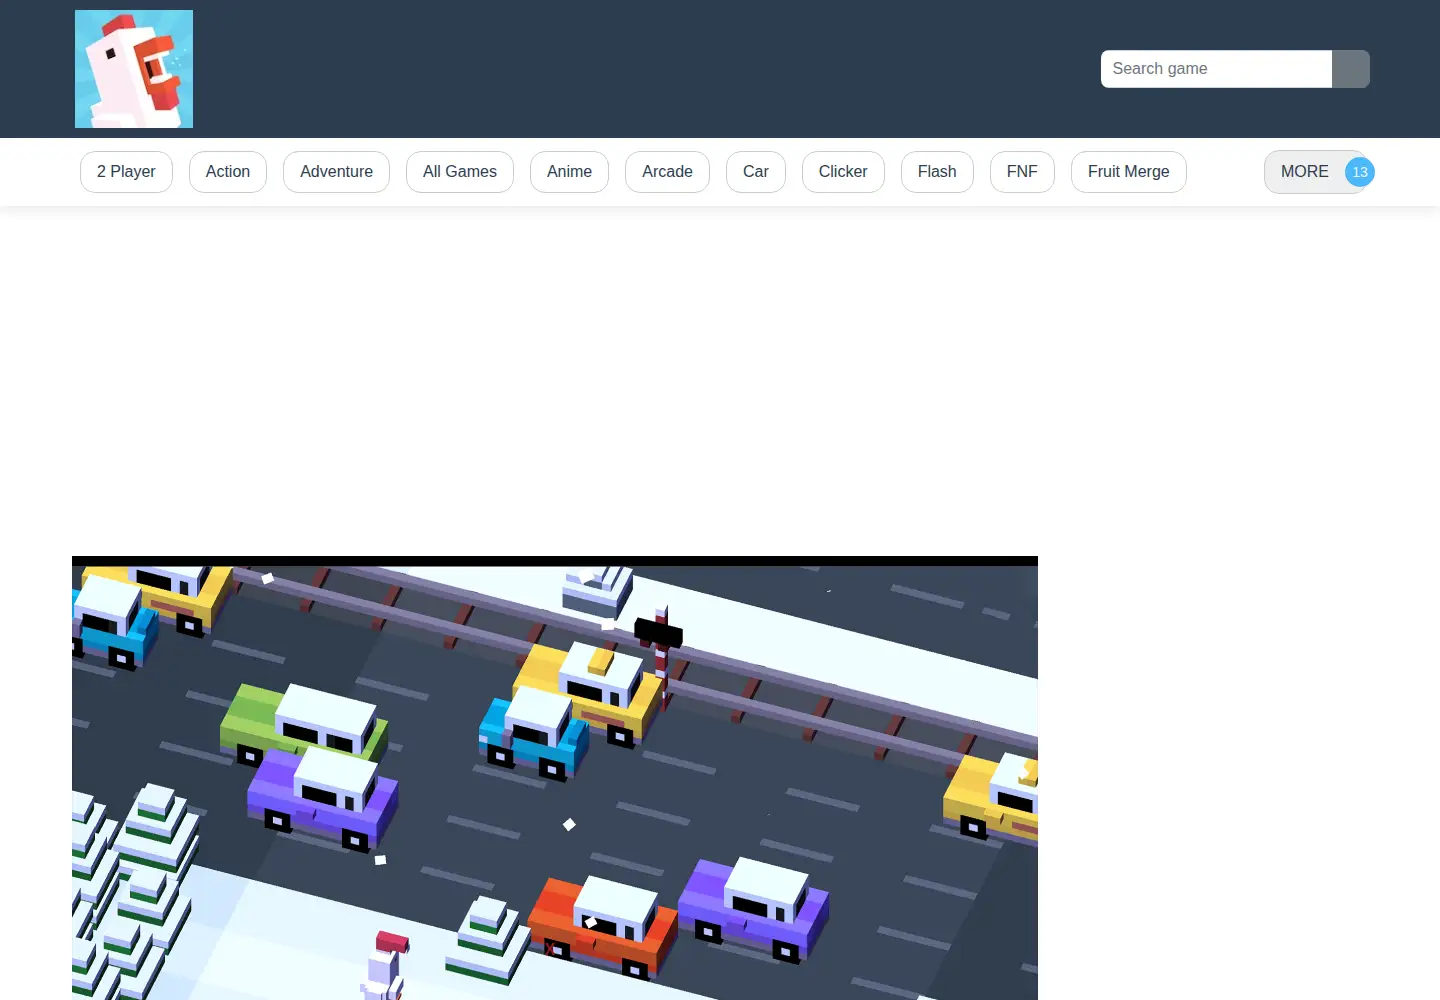This screenshot has width=1440, height=1000.
Task: Select the Arcade category
Action: [667, 172]
